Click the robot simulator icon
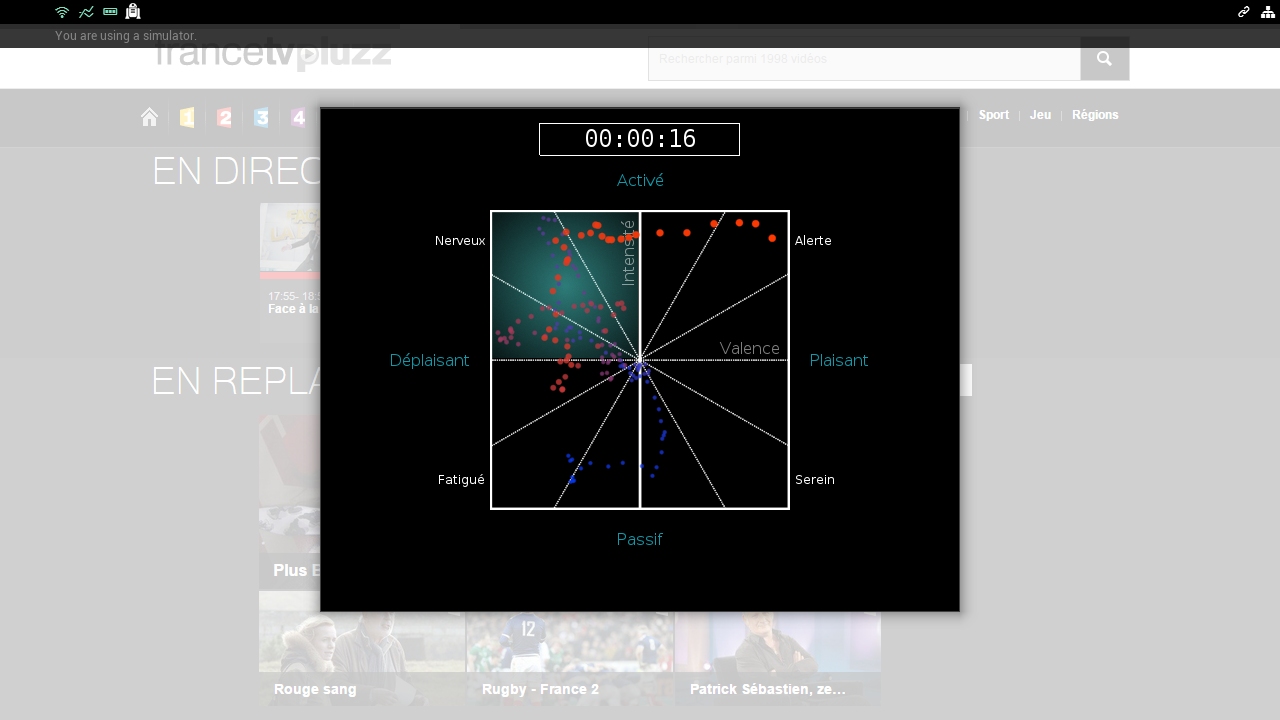The image size is (1280, 720). click(133, 12)
